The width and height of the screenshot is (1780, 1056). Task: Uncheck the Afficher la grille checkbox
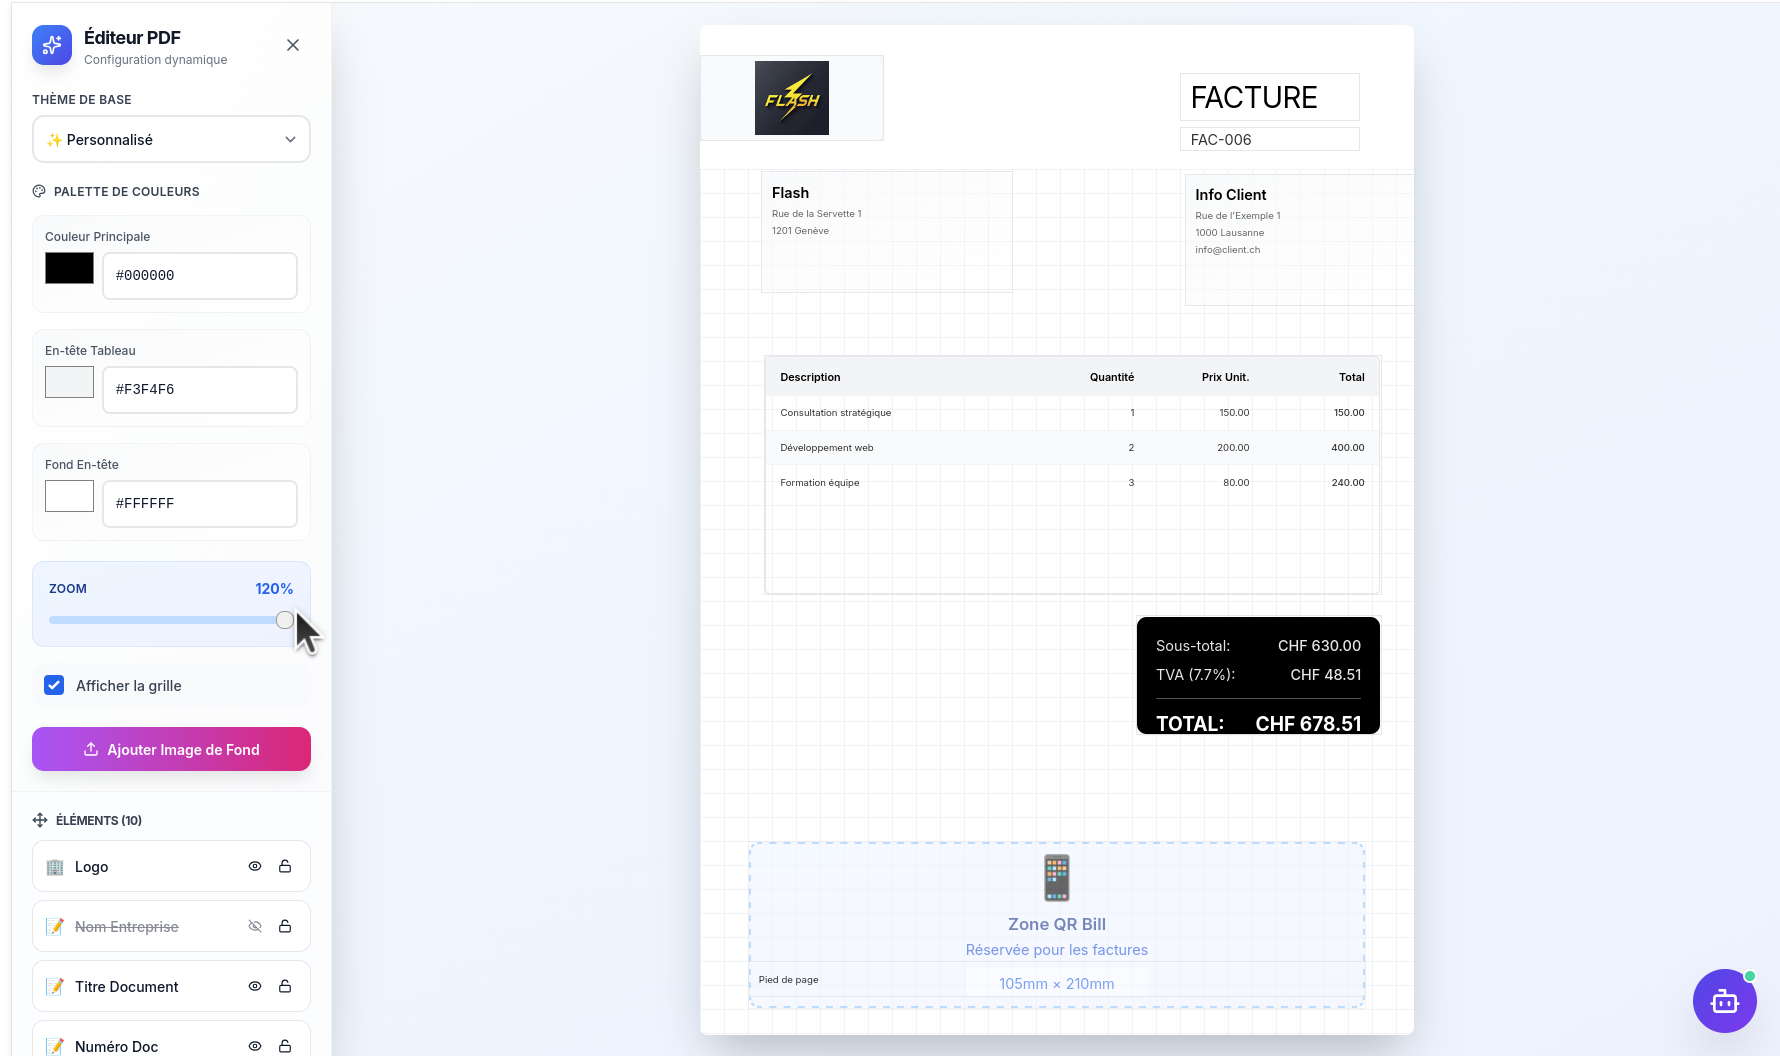[54, 685]
